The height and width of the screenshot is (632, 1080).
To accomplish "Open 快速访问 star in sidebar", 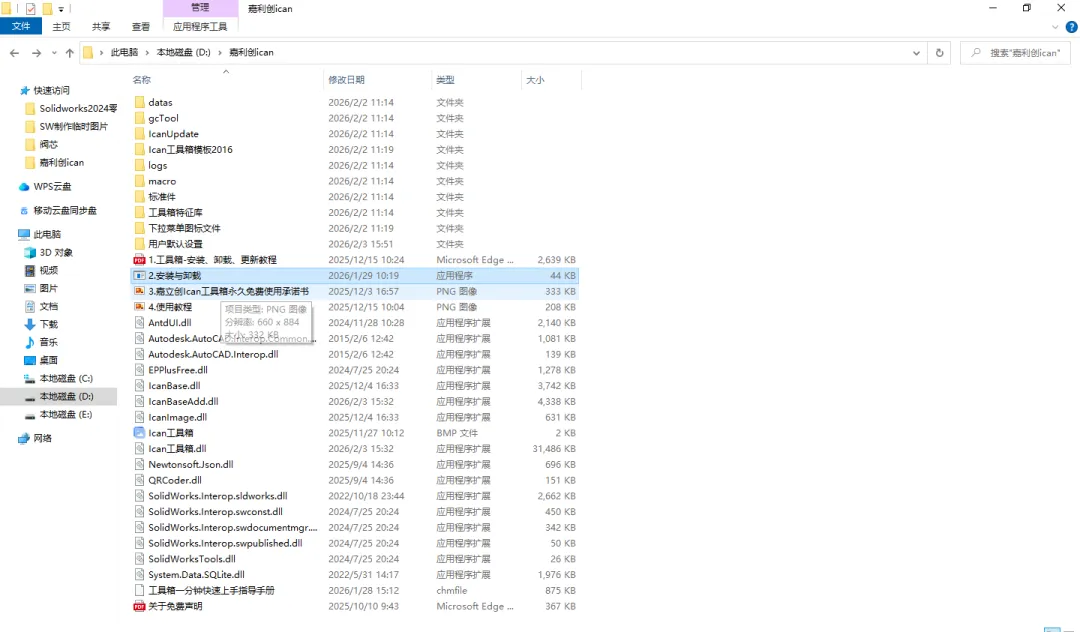I will [25, 91].
